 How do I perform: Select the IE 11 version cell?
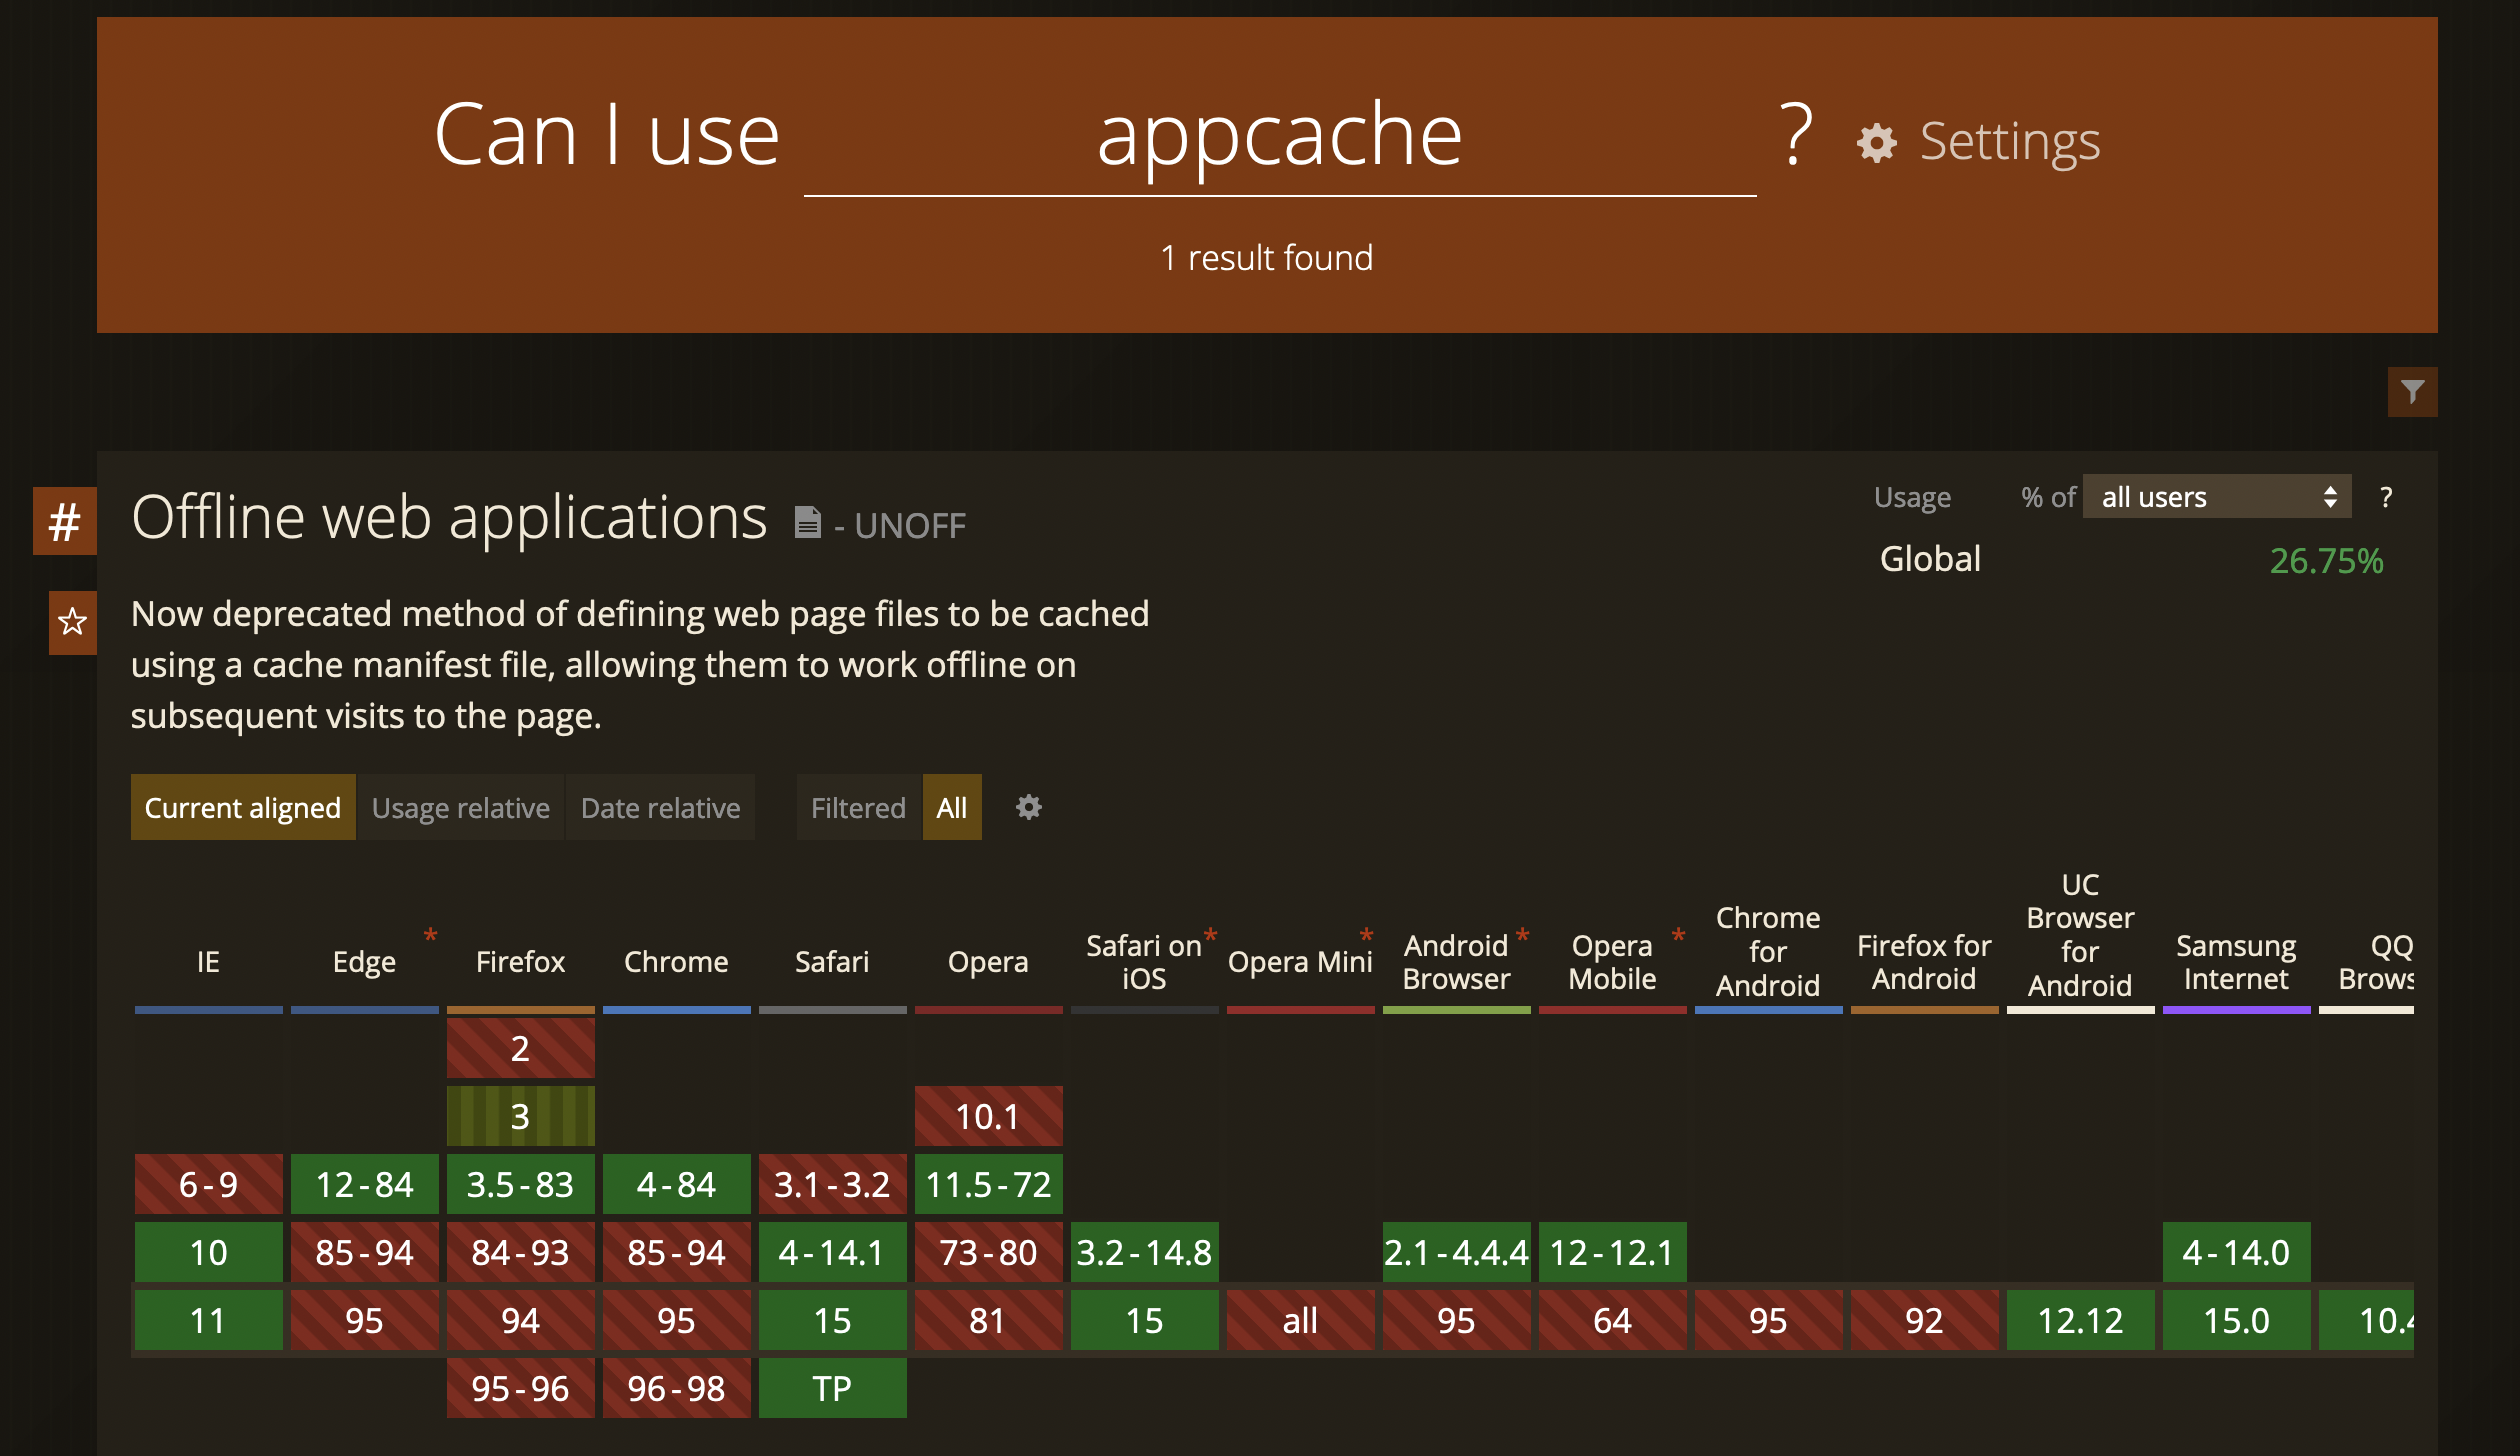[209, 1320]
